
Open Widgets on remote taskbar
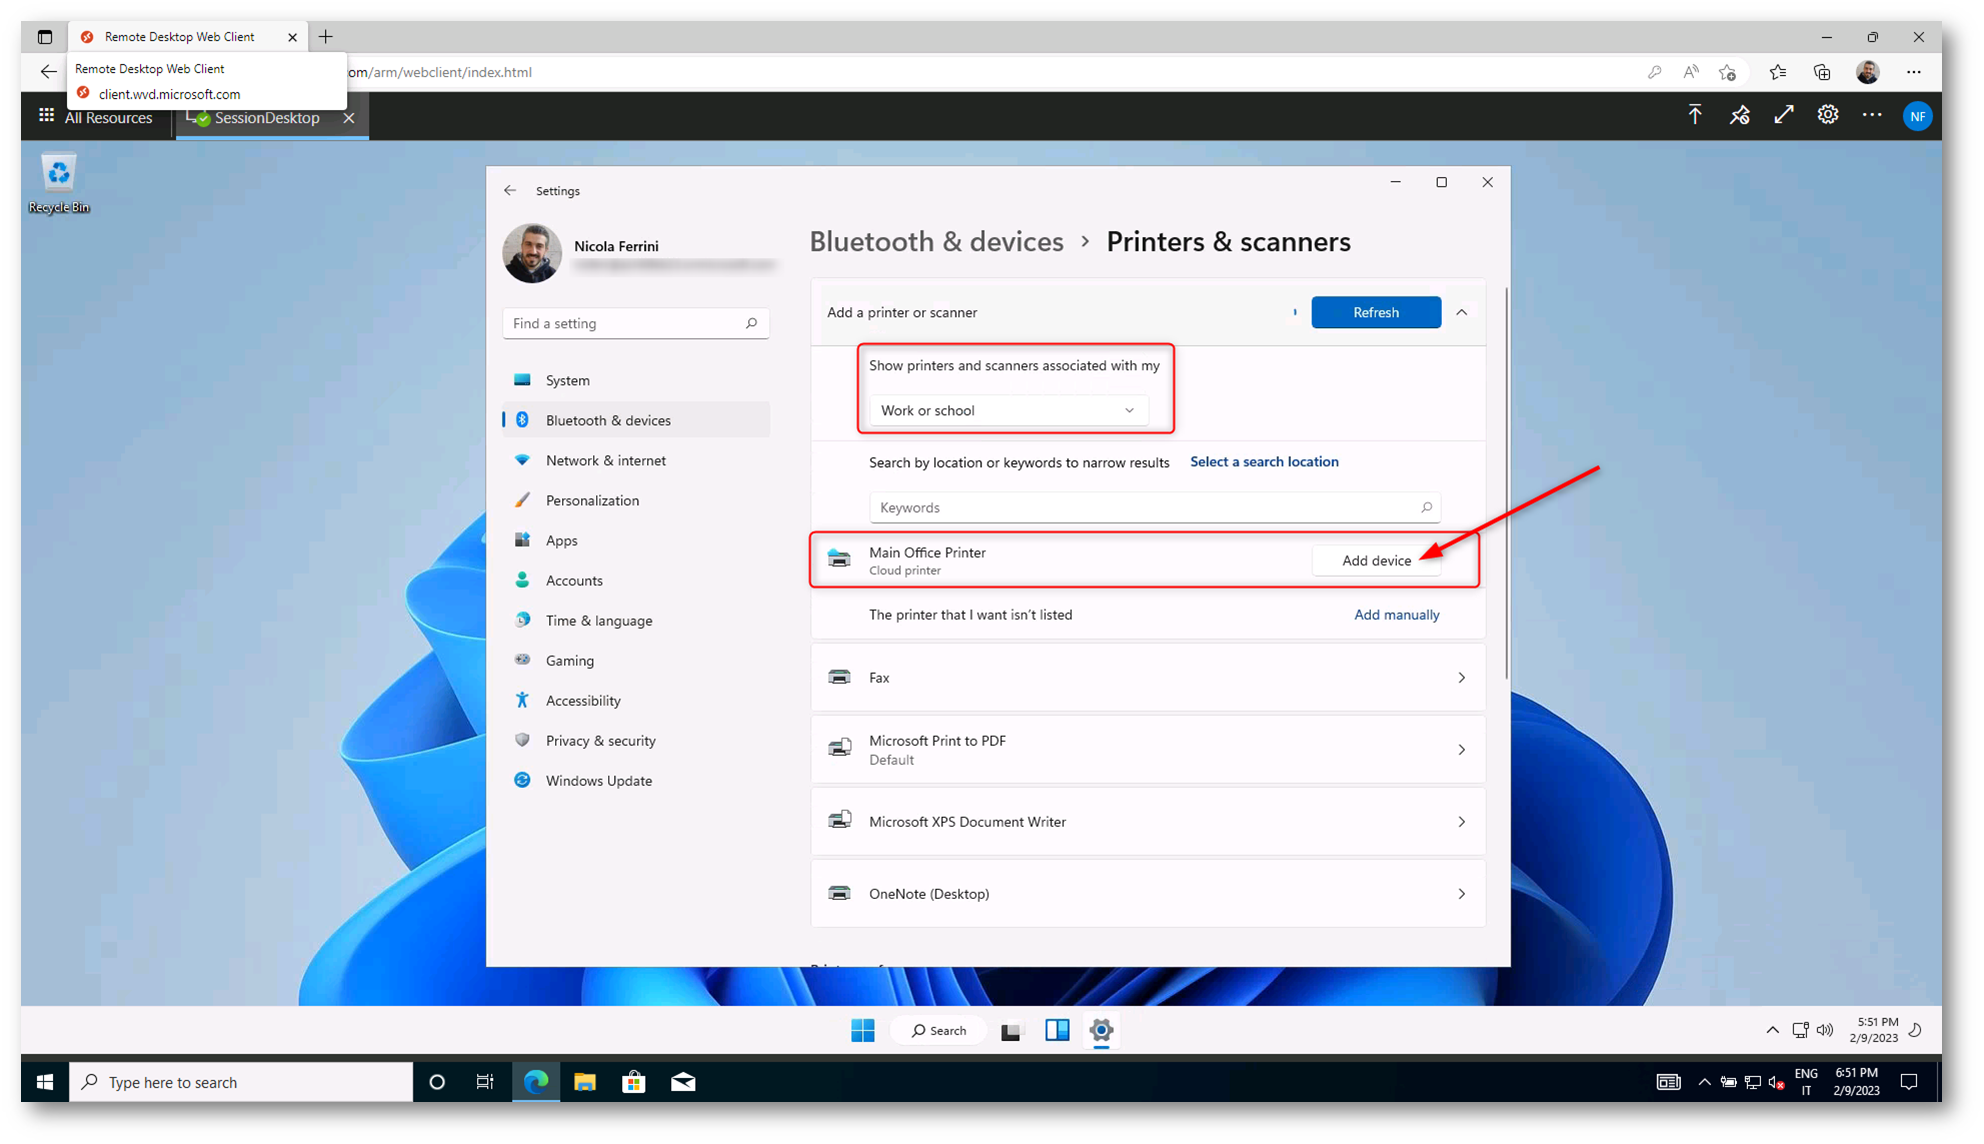click(x=1057, y=1030)
